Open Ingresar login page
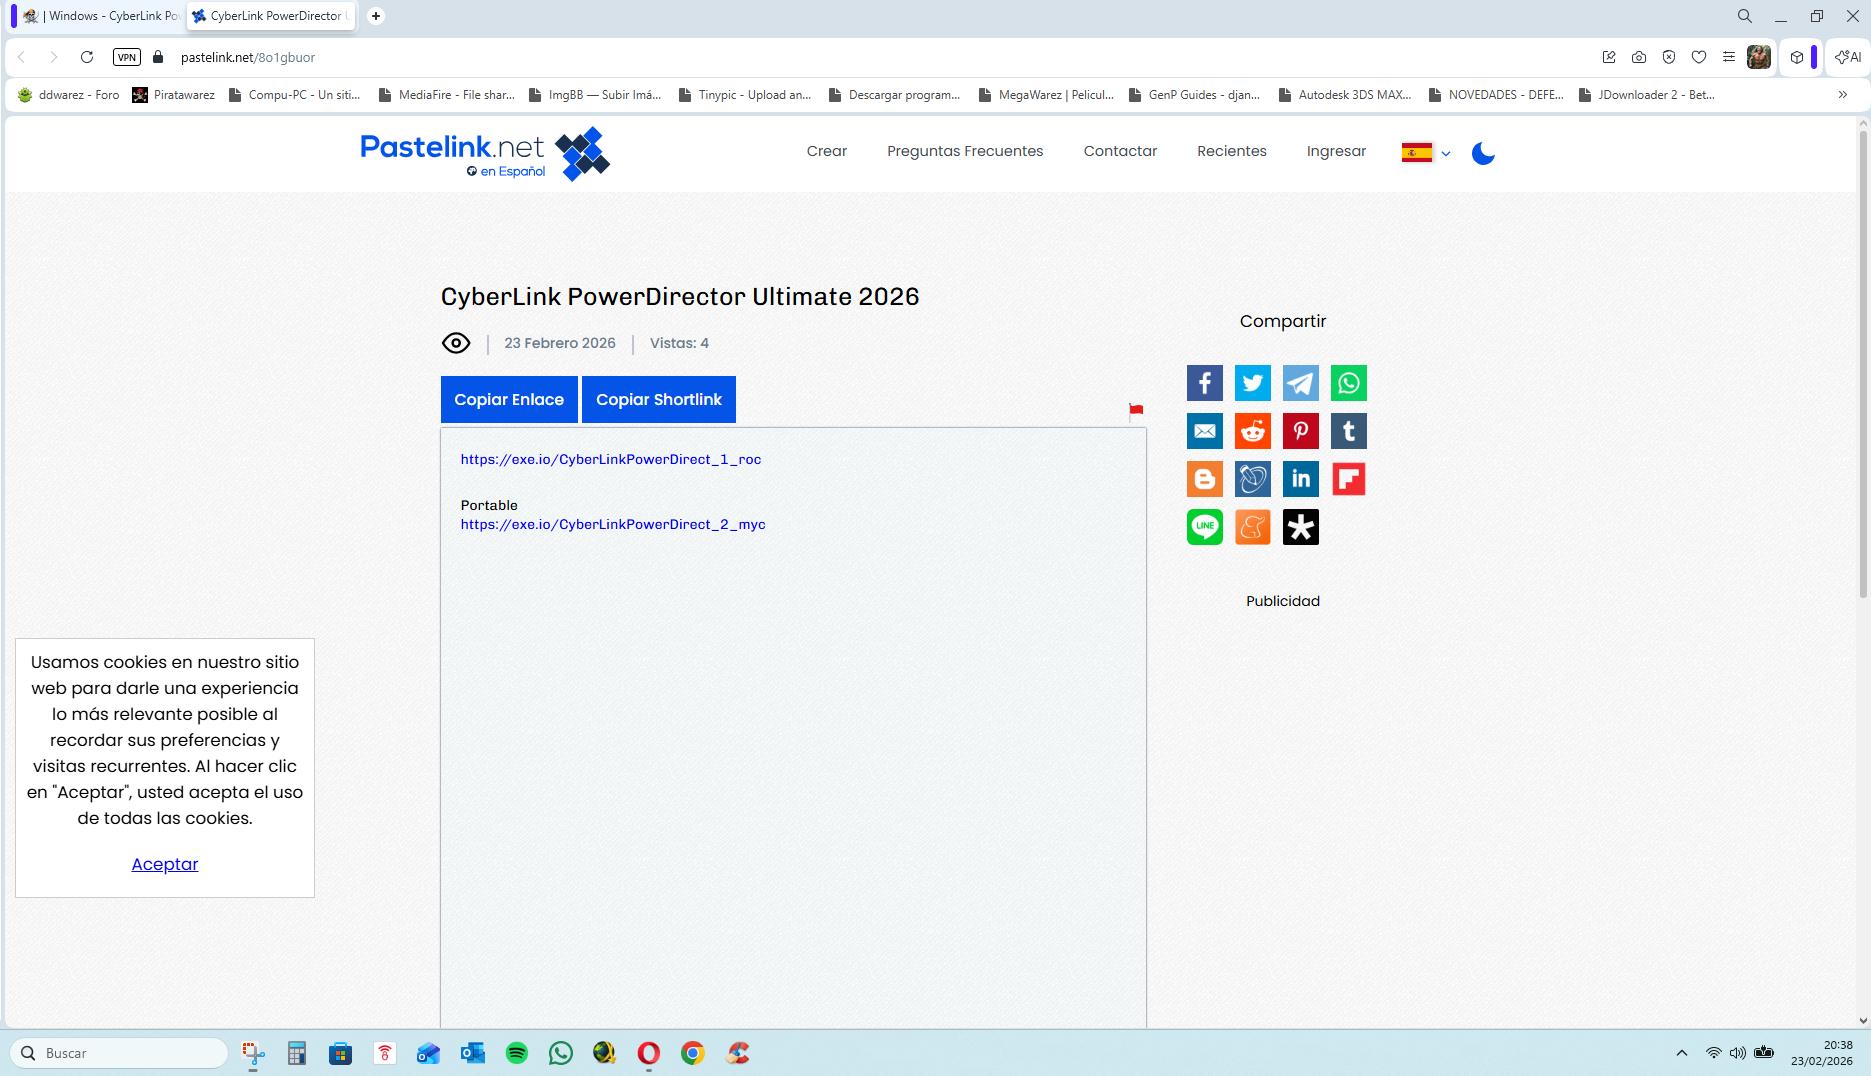Screen dimensions: 1871x1076 (1336, 151)
